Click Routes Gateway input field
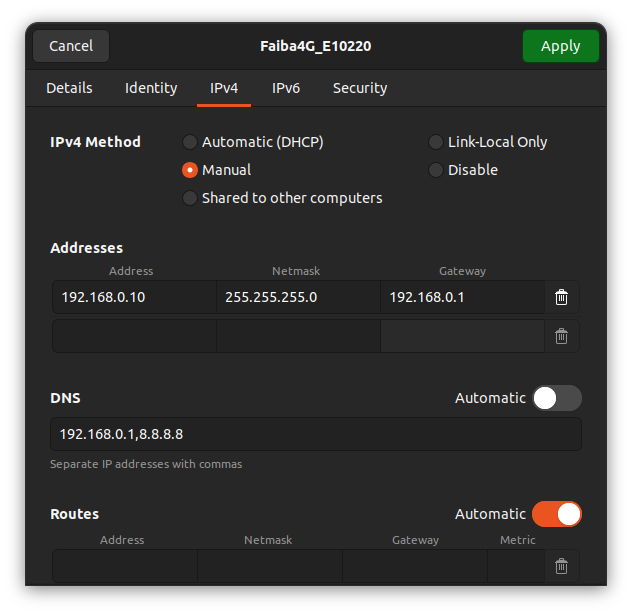 coord(415,566)
